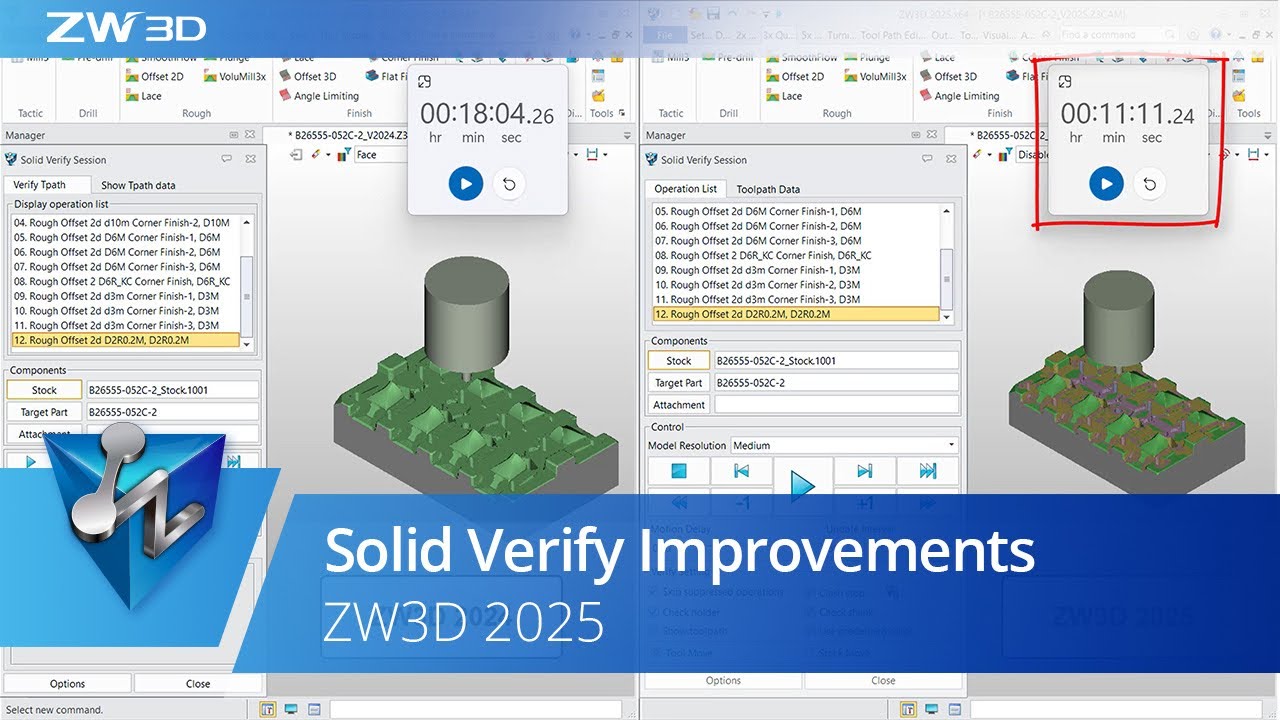Toggle highlighted layout icon in left status bar
The width and height of the screenshot is (1280, 720).
(268, 709)
